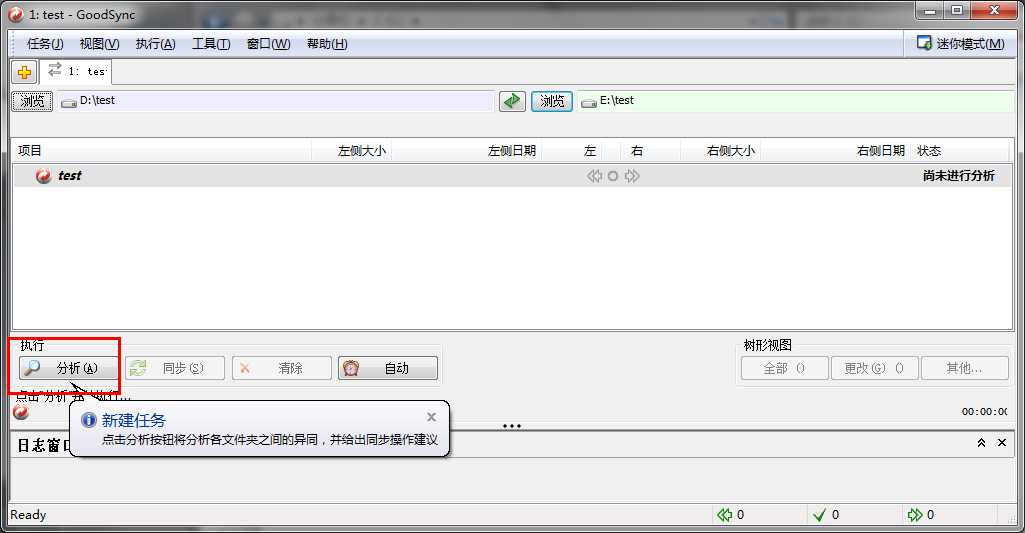The image size is (1025, 533).
Task: Sort by the 项目 column header
Action: point(161,151)
